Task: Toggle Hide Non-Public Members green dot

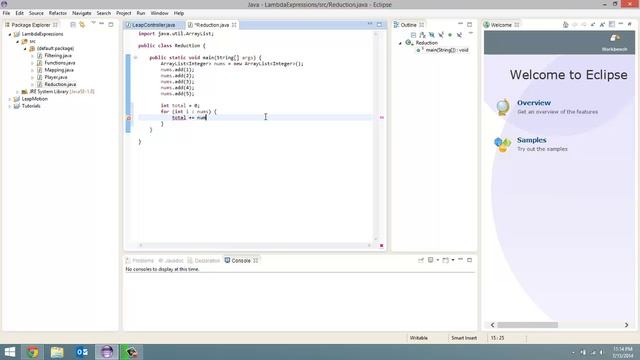Action: 450,35
